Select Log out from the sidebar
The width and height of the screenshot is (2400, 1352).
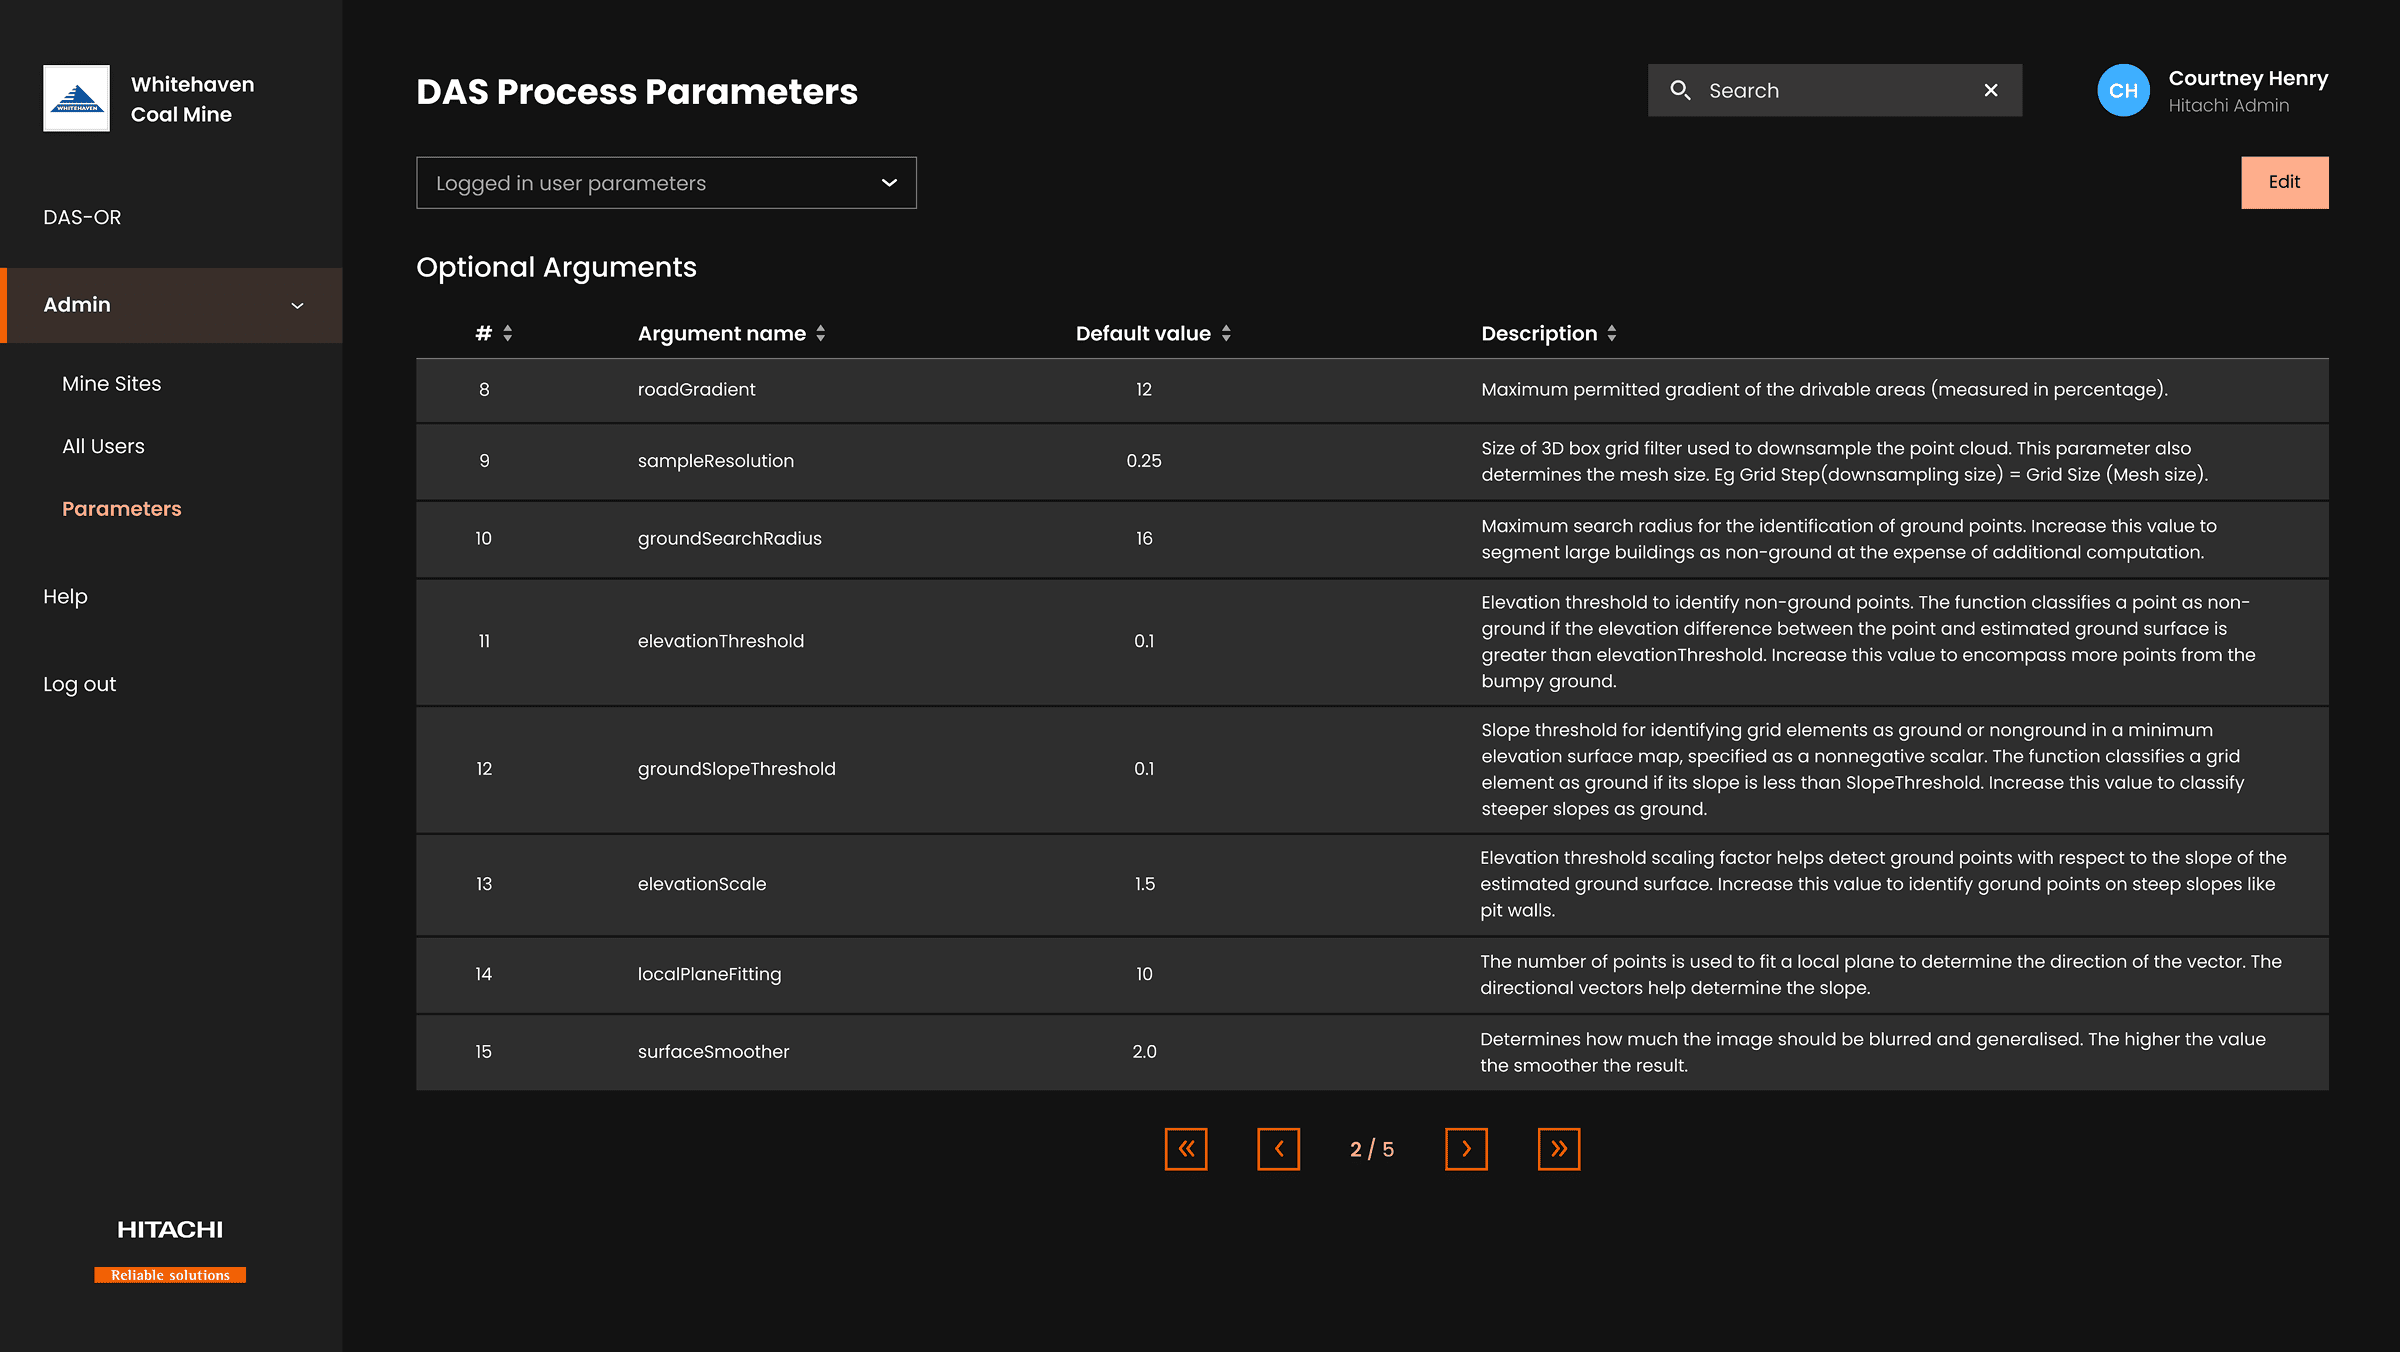[80, 683]
